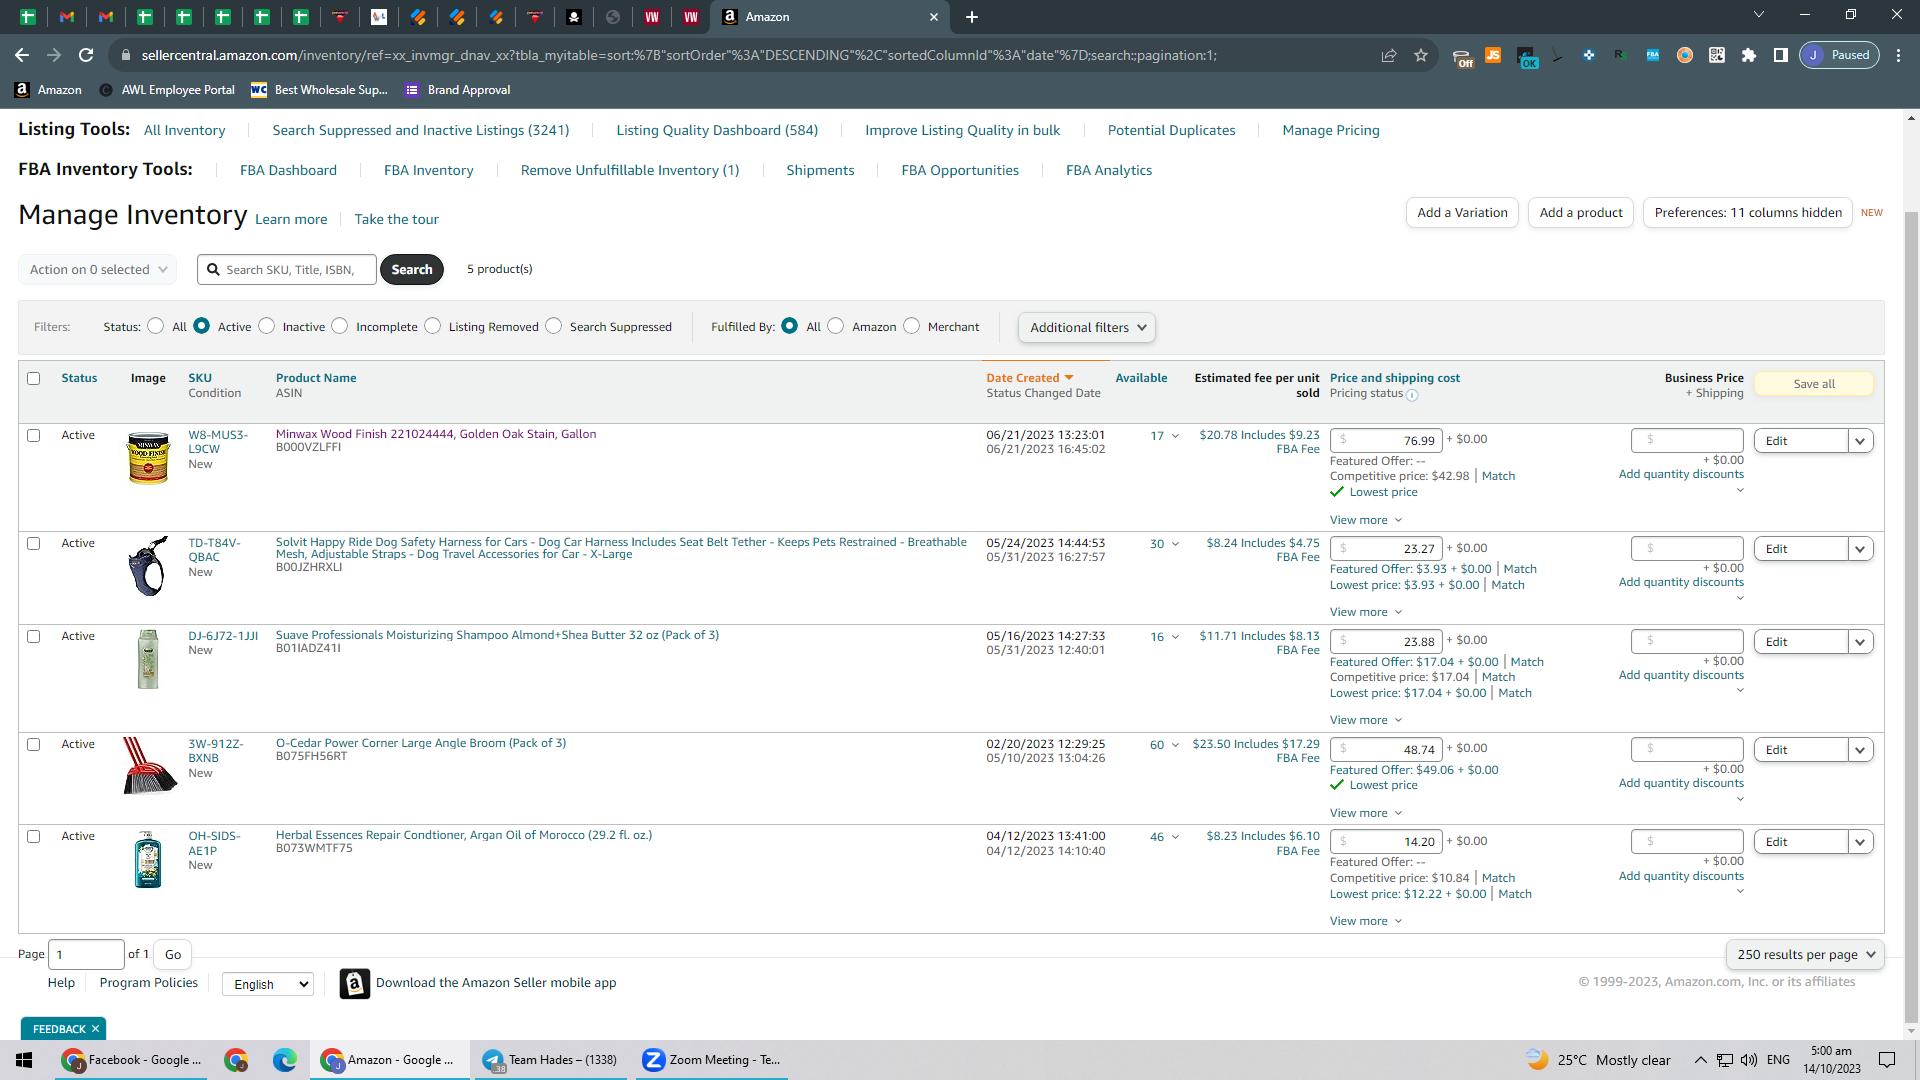Click the Add a product button
Viewport: 1920px width, 1080px height.
click(x=1581, y=213)
